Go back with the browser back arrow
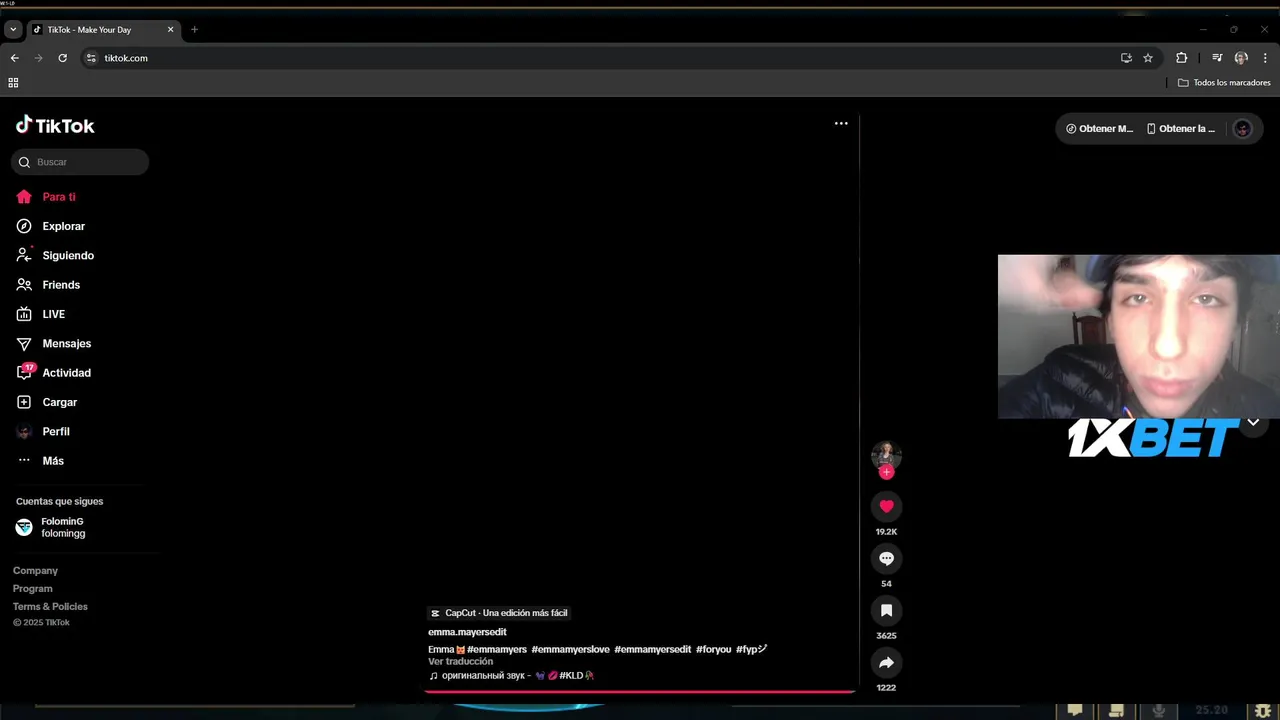Viewport: 1280px width, 720px height. (14, 58)
